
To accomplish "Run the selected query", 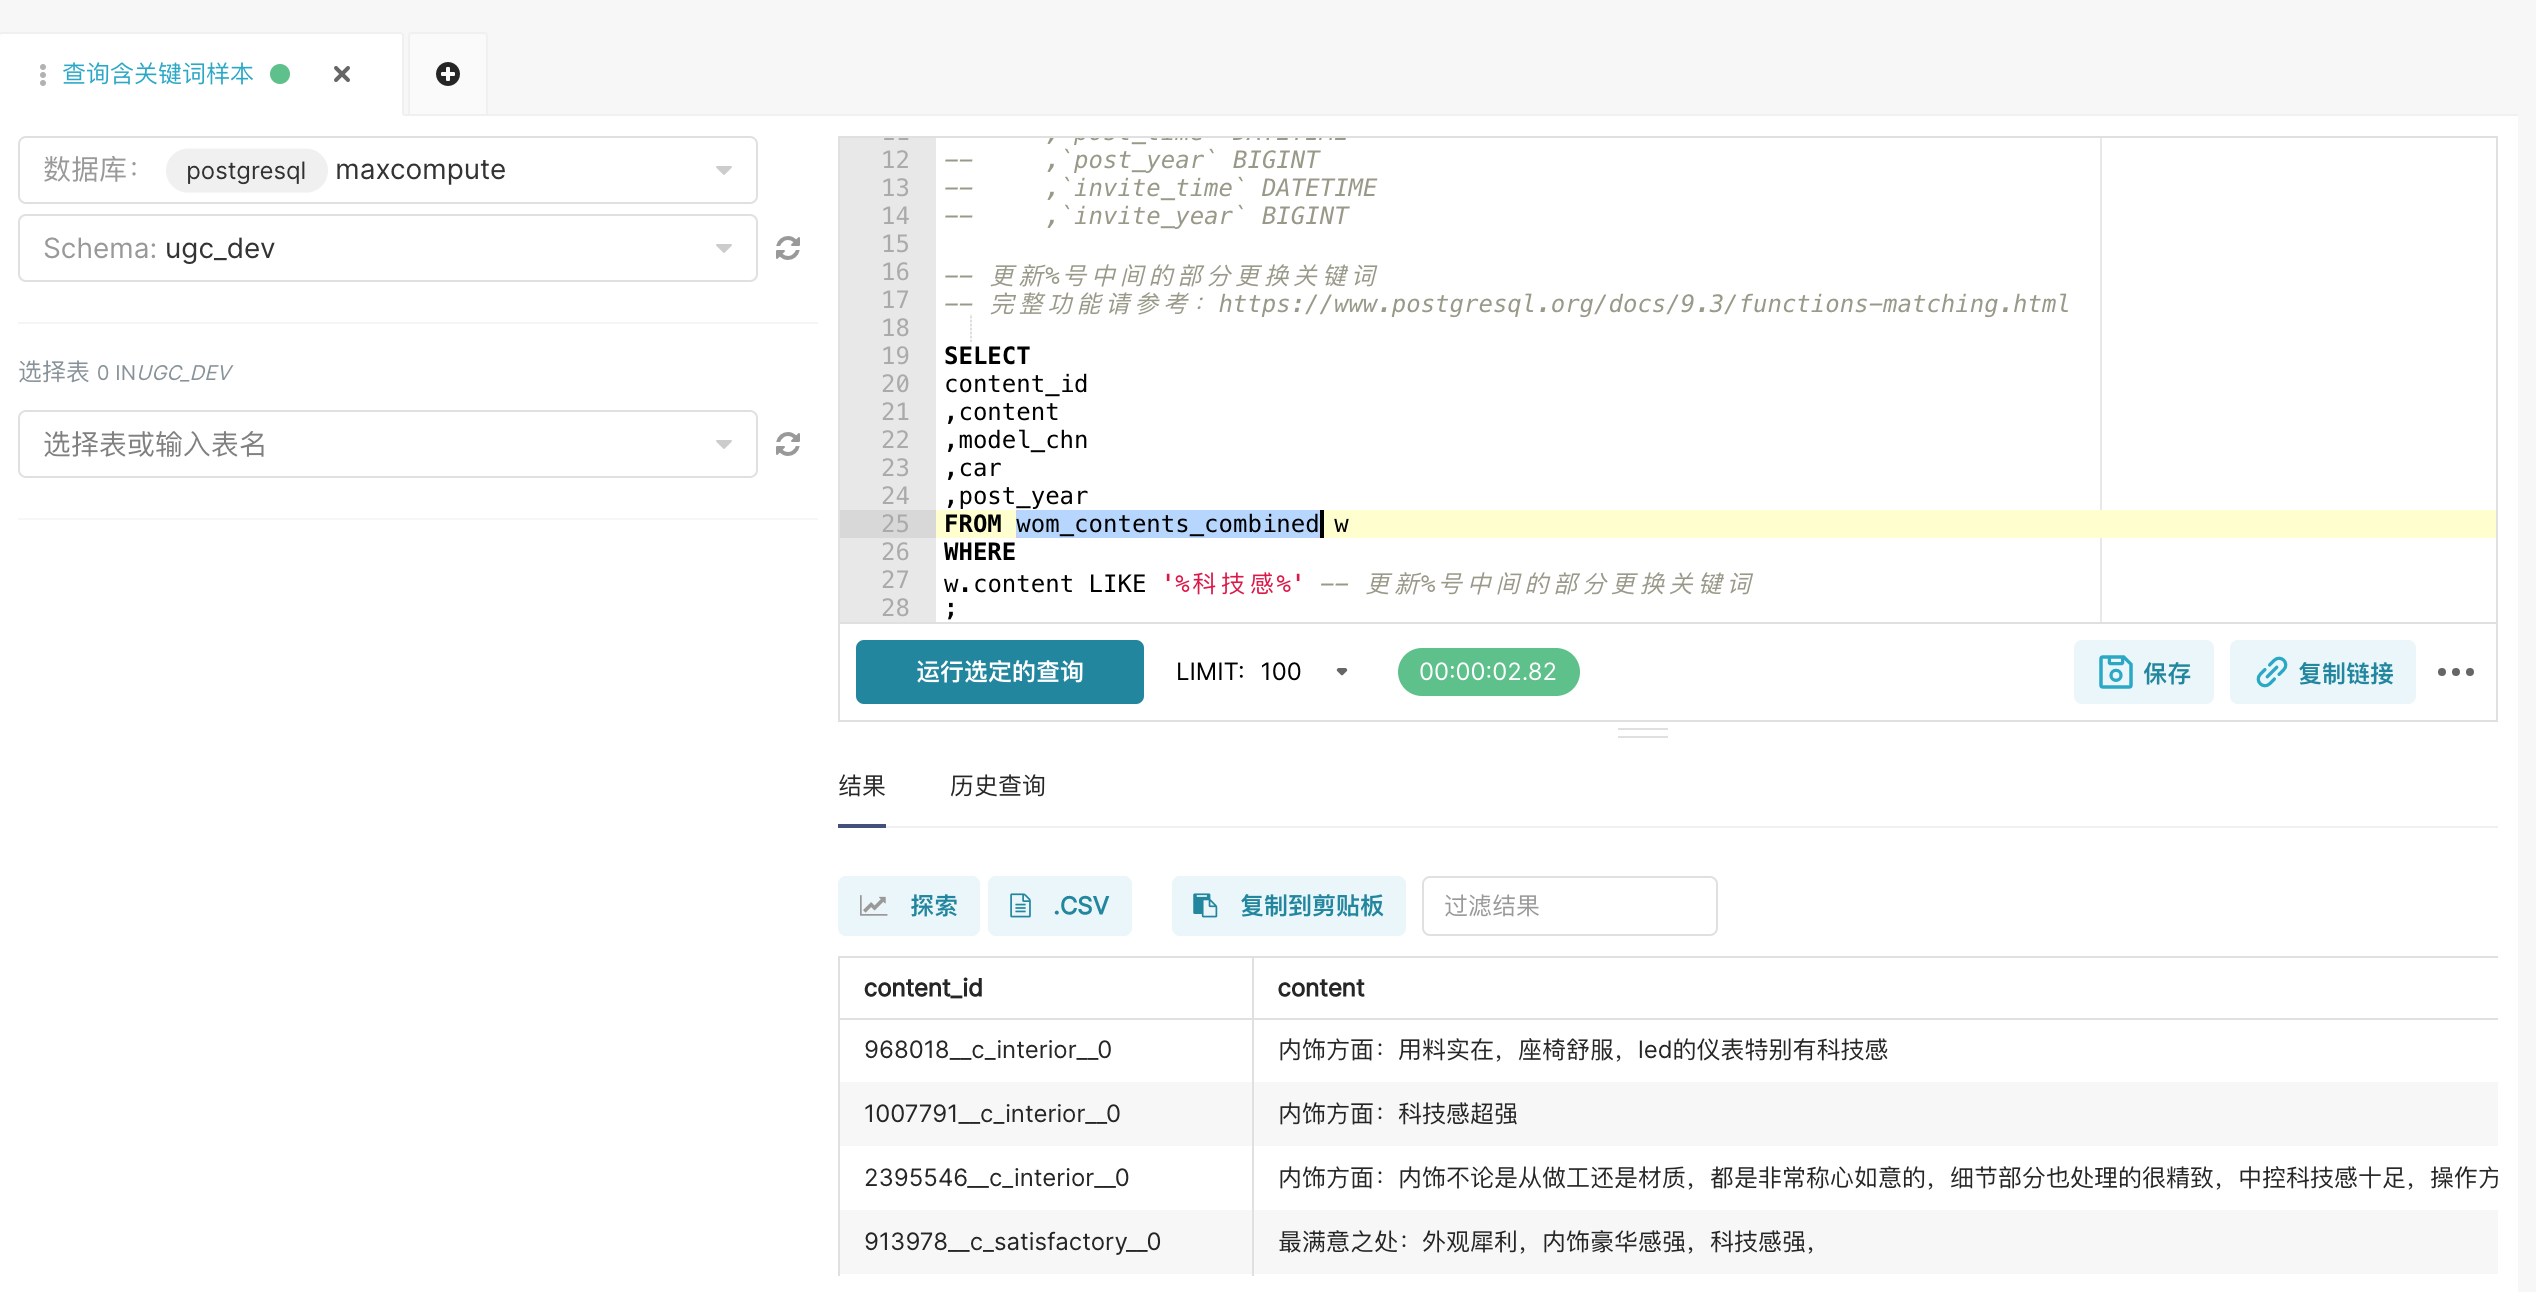I will pos(1000,672).
